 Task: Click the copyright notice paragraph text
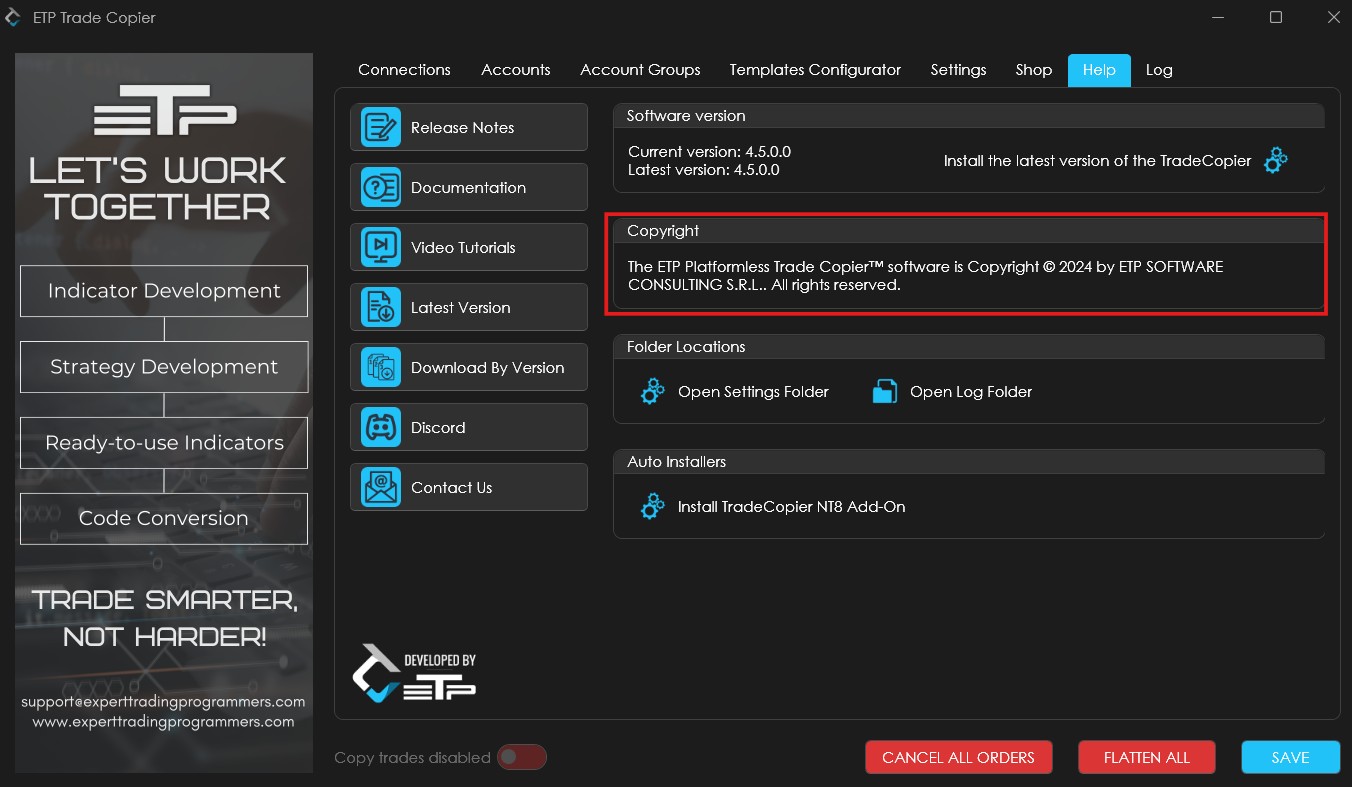(x=925, y=276)
